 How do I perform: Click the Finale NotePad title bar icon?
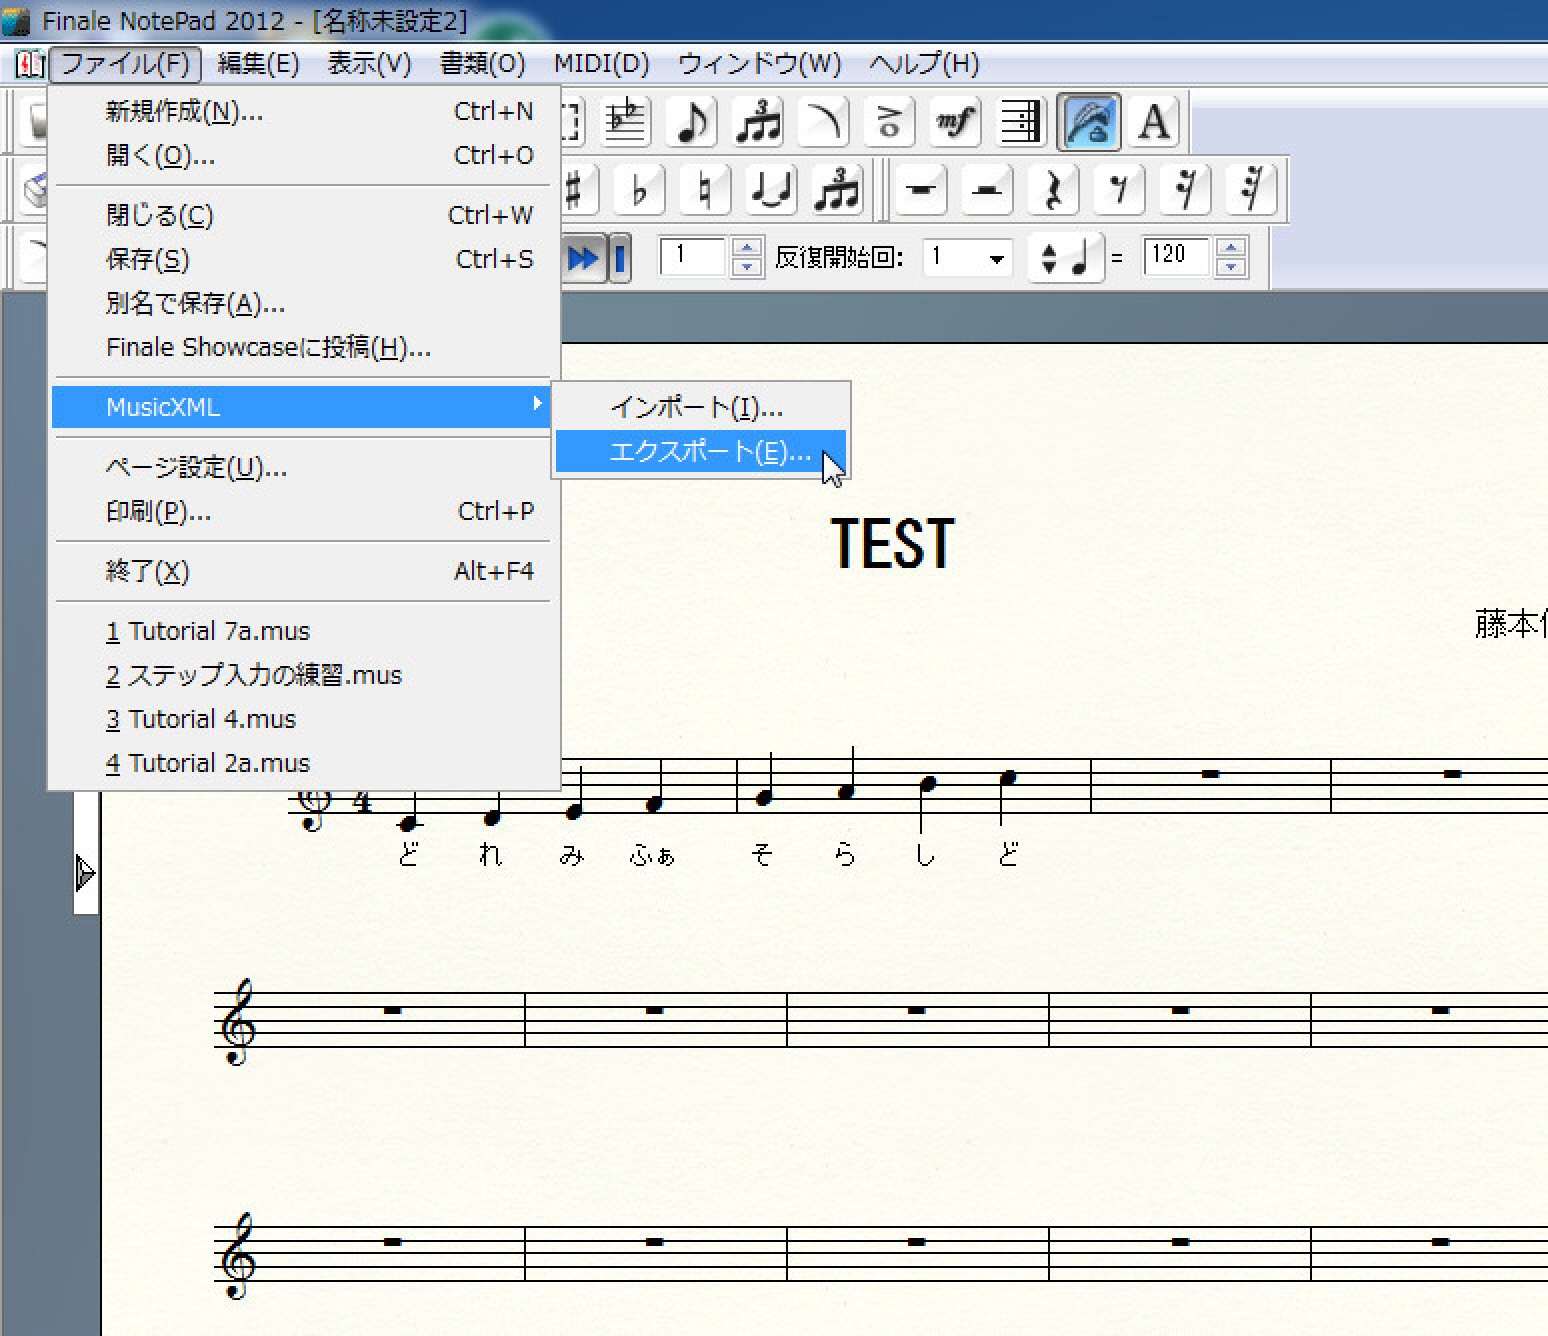(x=16, y=20)
